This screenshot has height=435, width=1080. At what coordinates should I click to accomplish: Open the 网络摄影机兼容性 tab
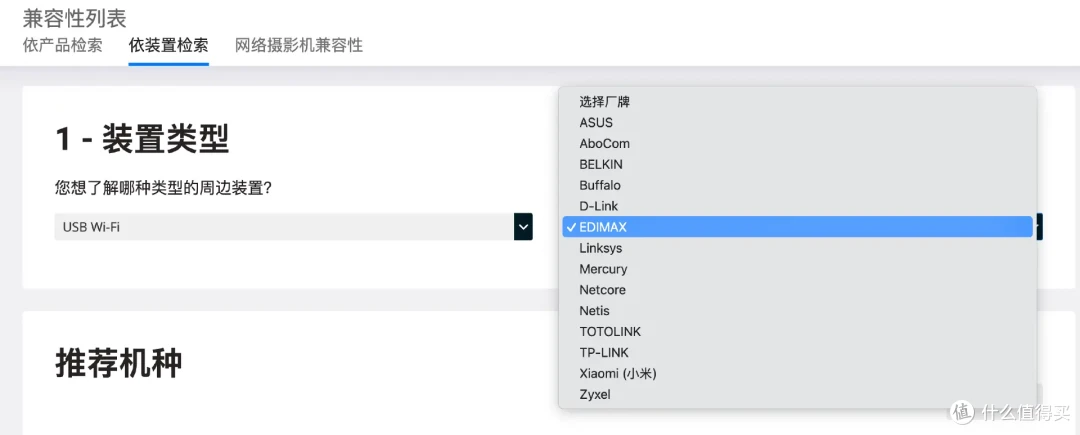coord(299,46)
